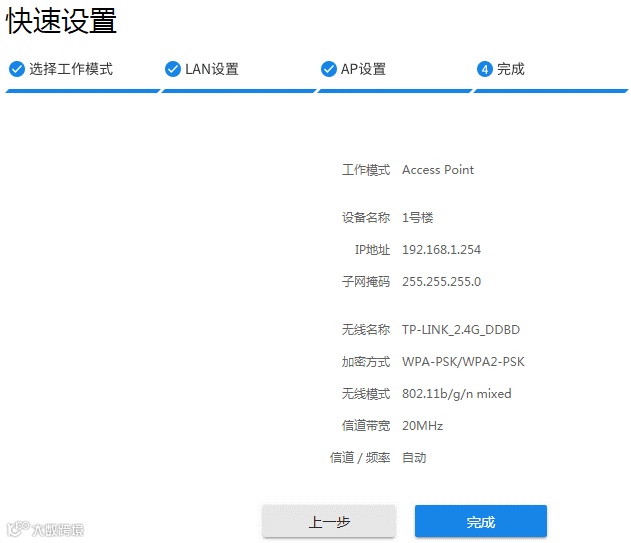This screenshot has width=631, height=543.
Task: Click the 子网掩码 label
Action: (x=366, y=281)
